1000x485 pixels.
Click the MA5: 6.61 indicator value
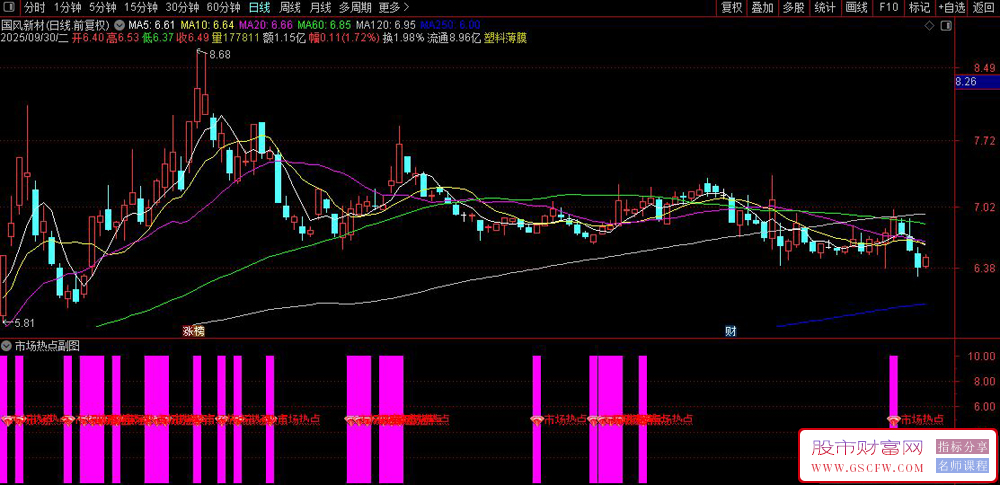point(151,25)
